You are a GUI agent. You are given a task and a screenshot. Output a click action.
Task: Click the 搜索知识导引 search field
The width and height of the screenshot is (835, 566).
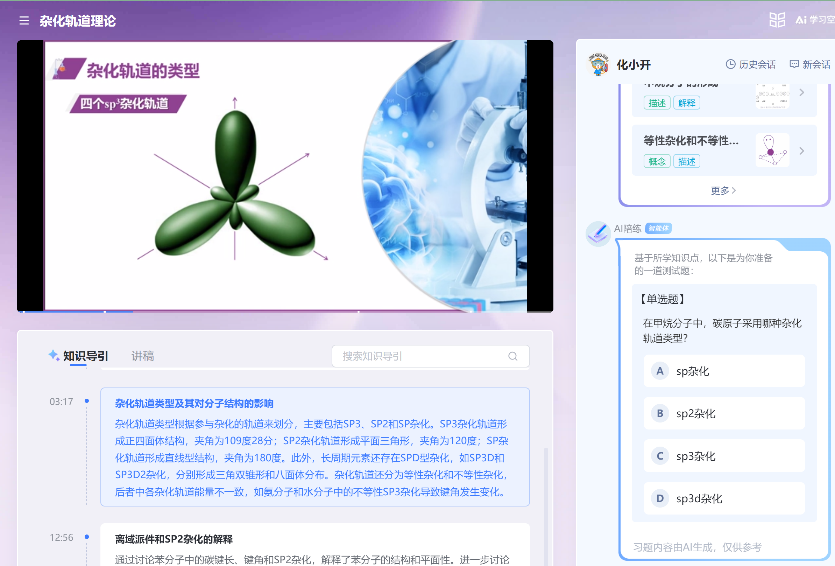(x=420, y=356)
